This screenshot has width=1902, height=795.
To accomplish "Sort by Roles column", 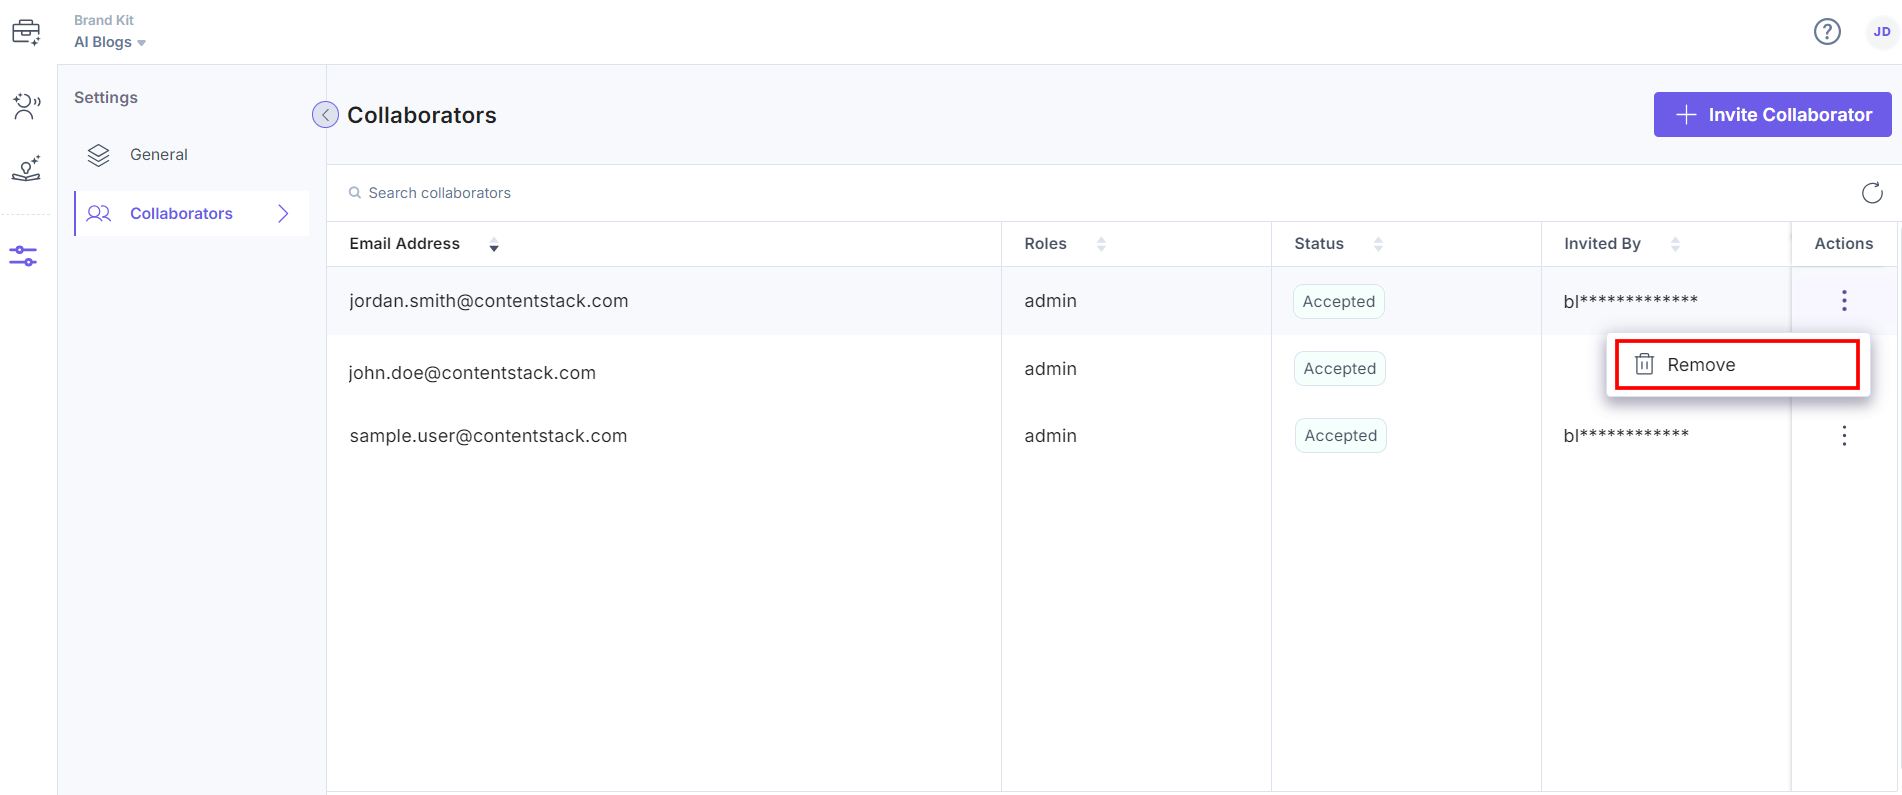I will click(x=1101, y=244).
